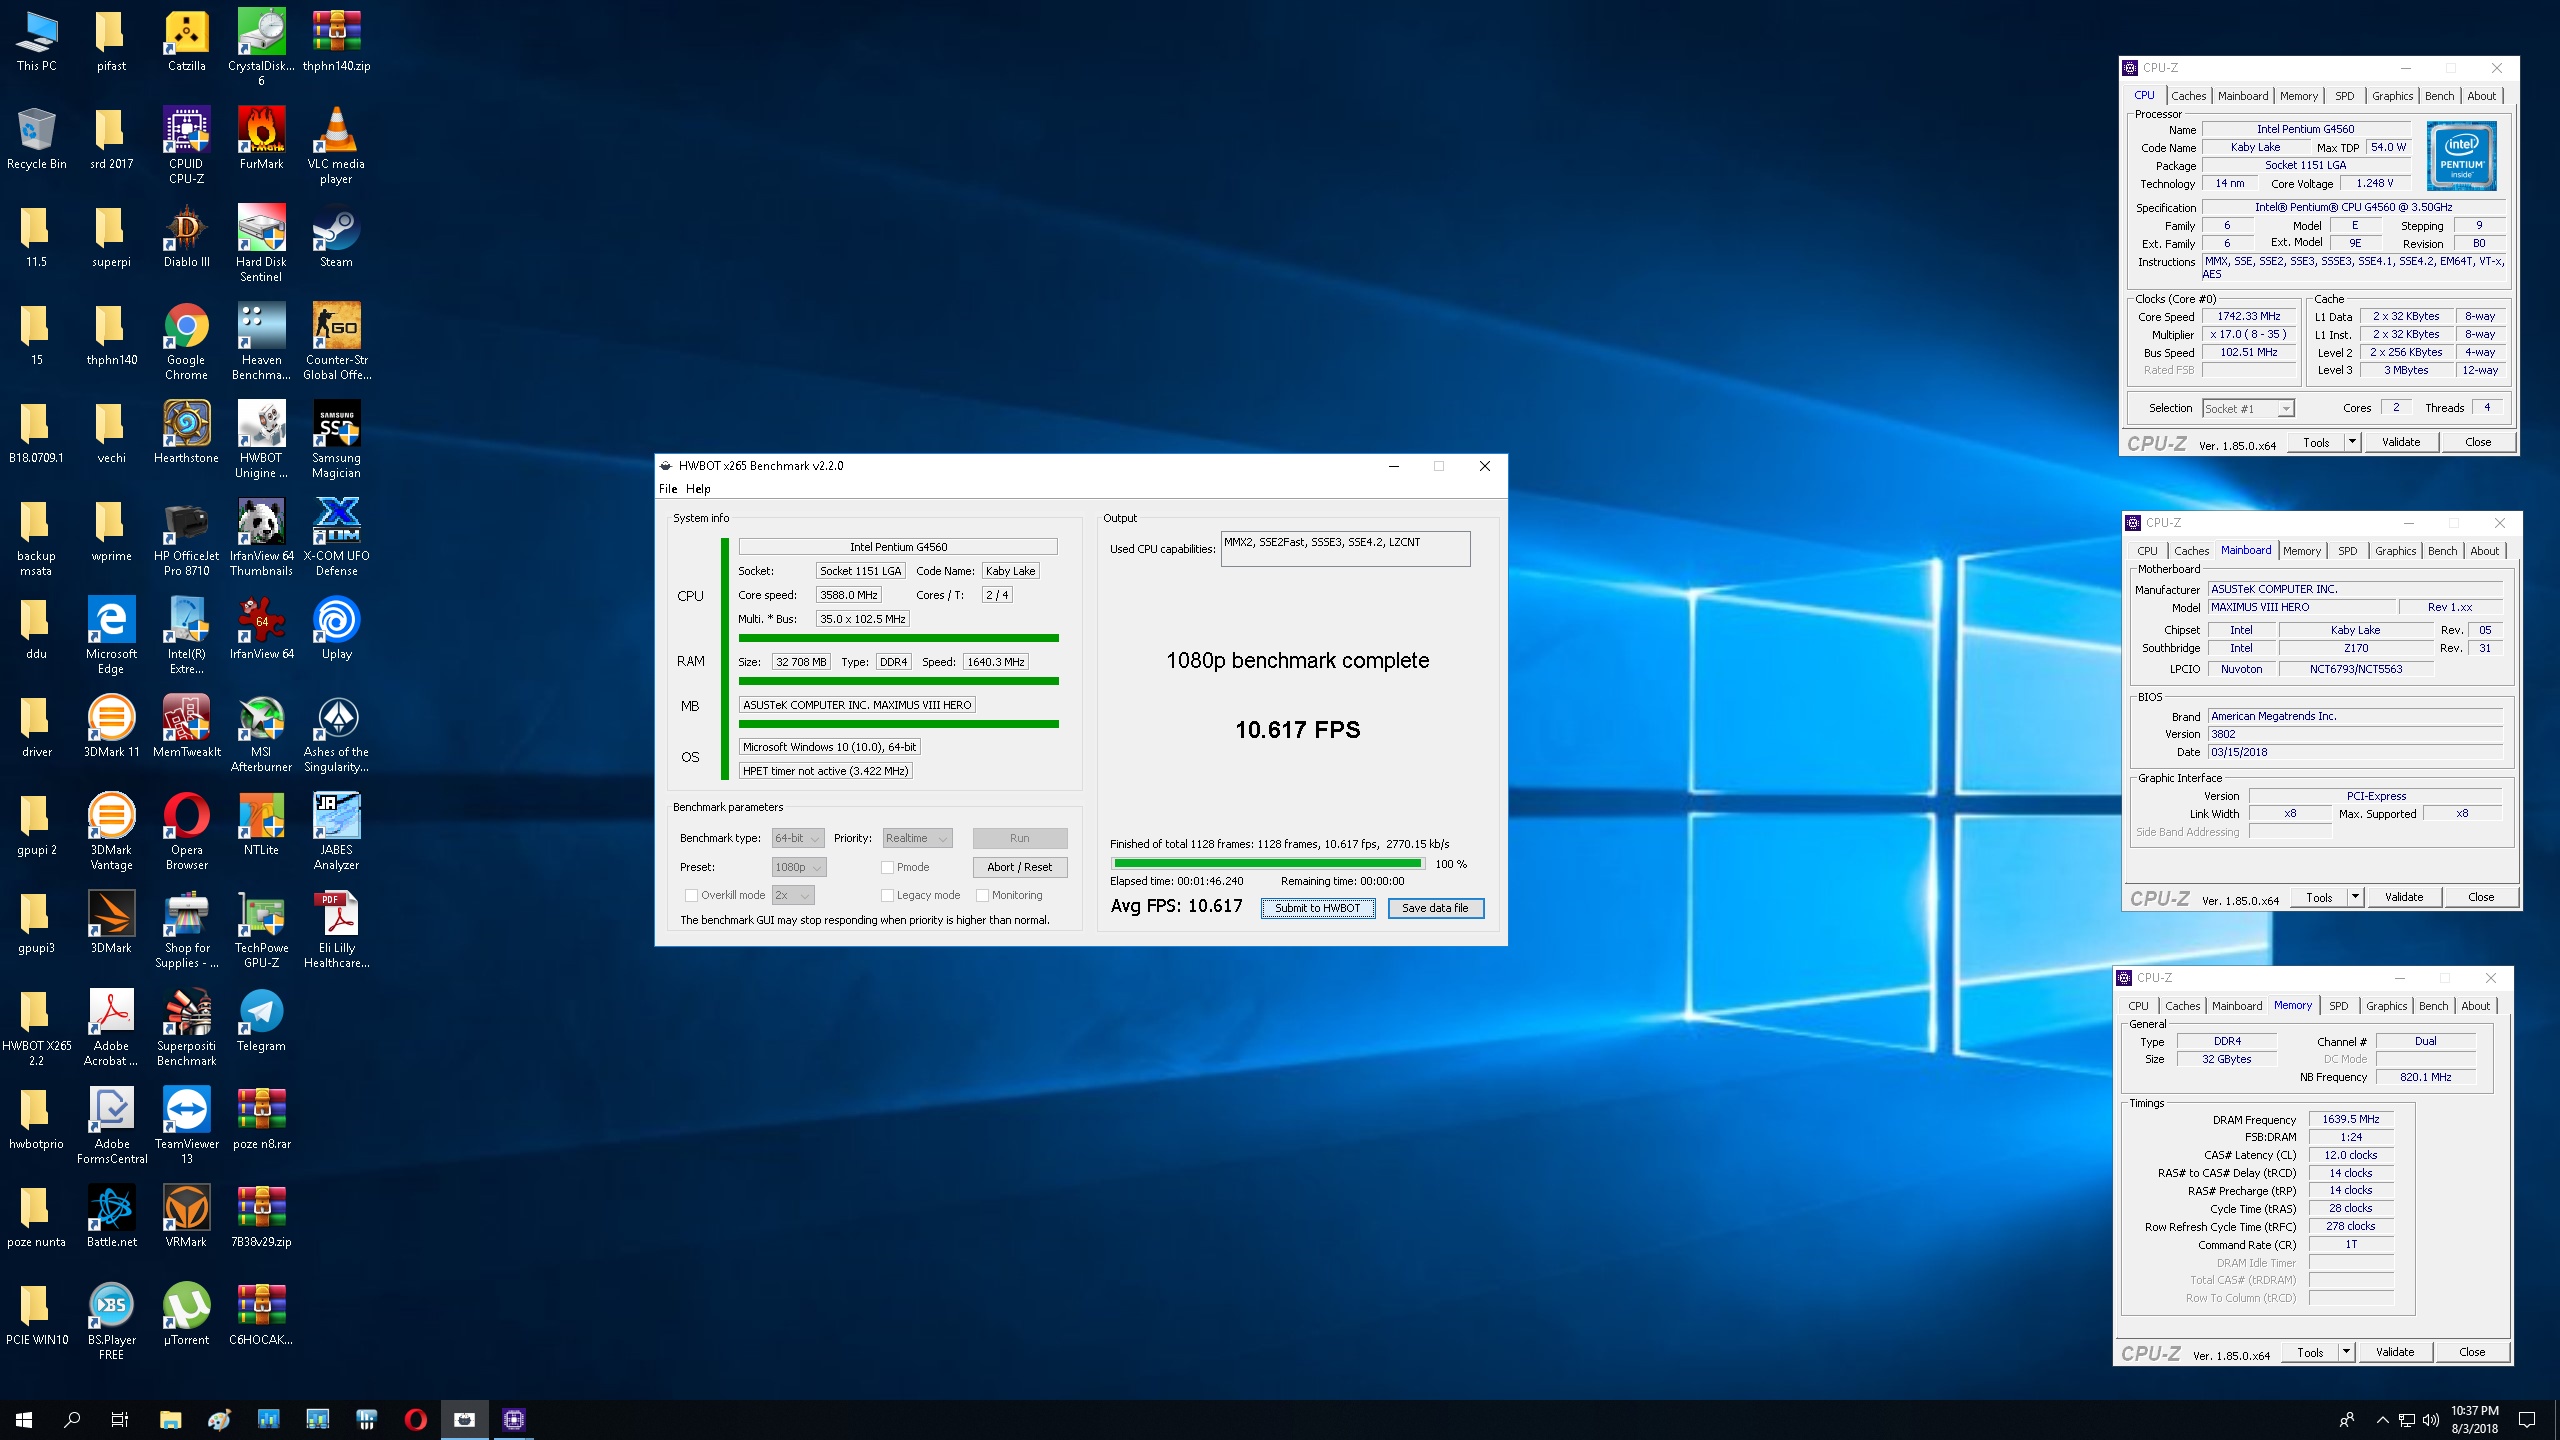Viewport: 2560px width, 1440px height.
Task: Launch Counter-Strike Global Offensive icon
Action: (x=336, y=342)
